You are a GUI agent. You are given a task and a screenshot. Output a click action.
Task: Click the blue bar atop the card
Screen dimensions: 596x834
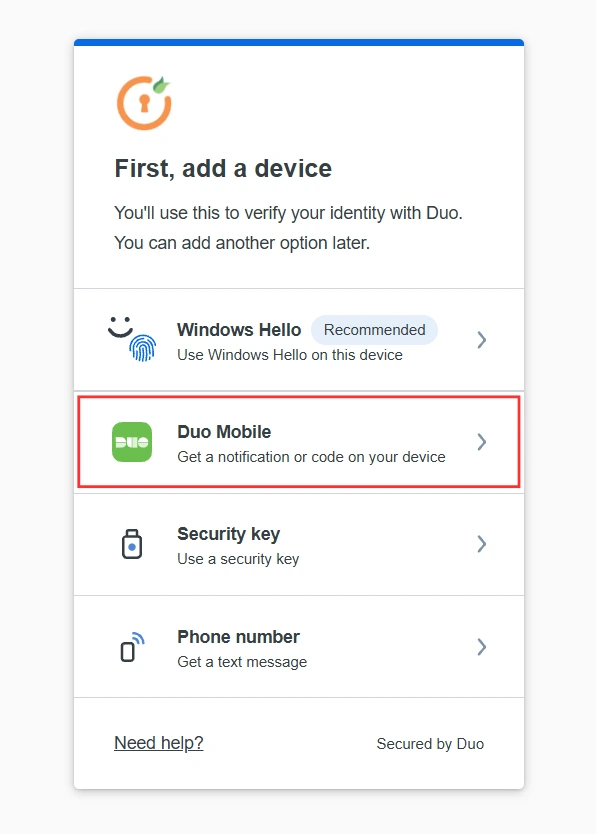coord(298,42)
